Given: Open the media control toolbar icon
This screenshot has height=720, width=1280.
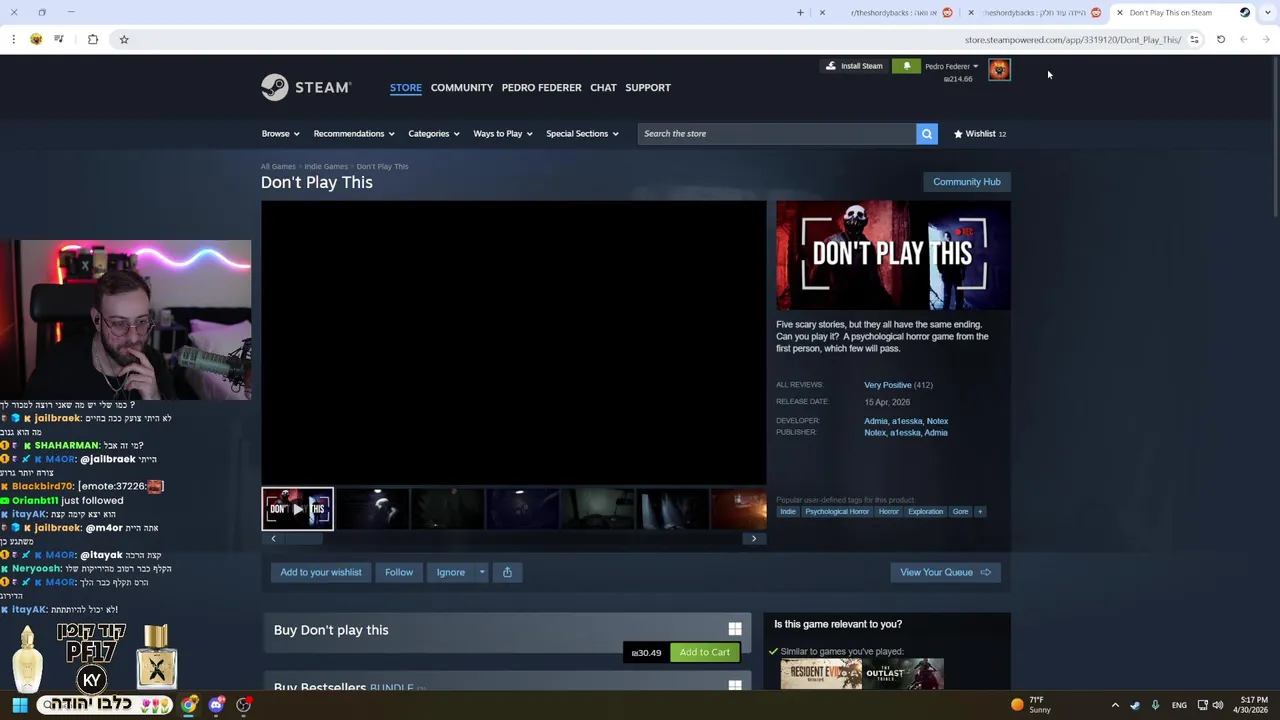Looking at the screenshot, I should tap(59, 39).
